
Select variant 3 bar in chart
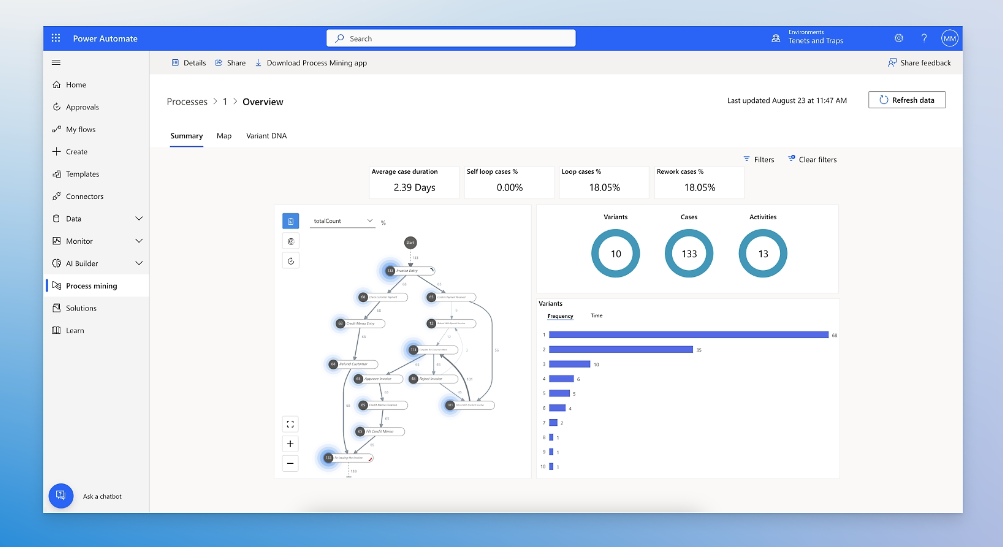[x=569, y=364]
